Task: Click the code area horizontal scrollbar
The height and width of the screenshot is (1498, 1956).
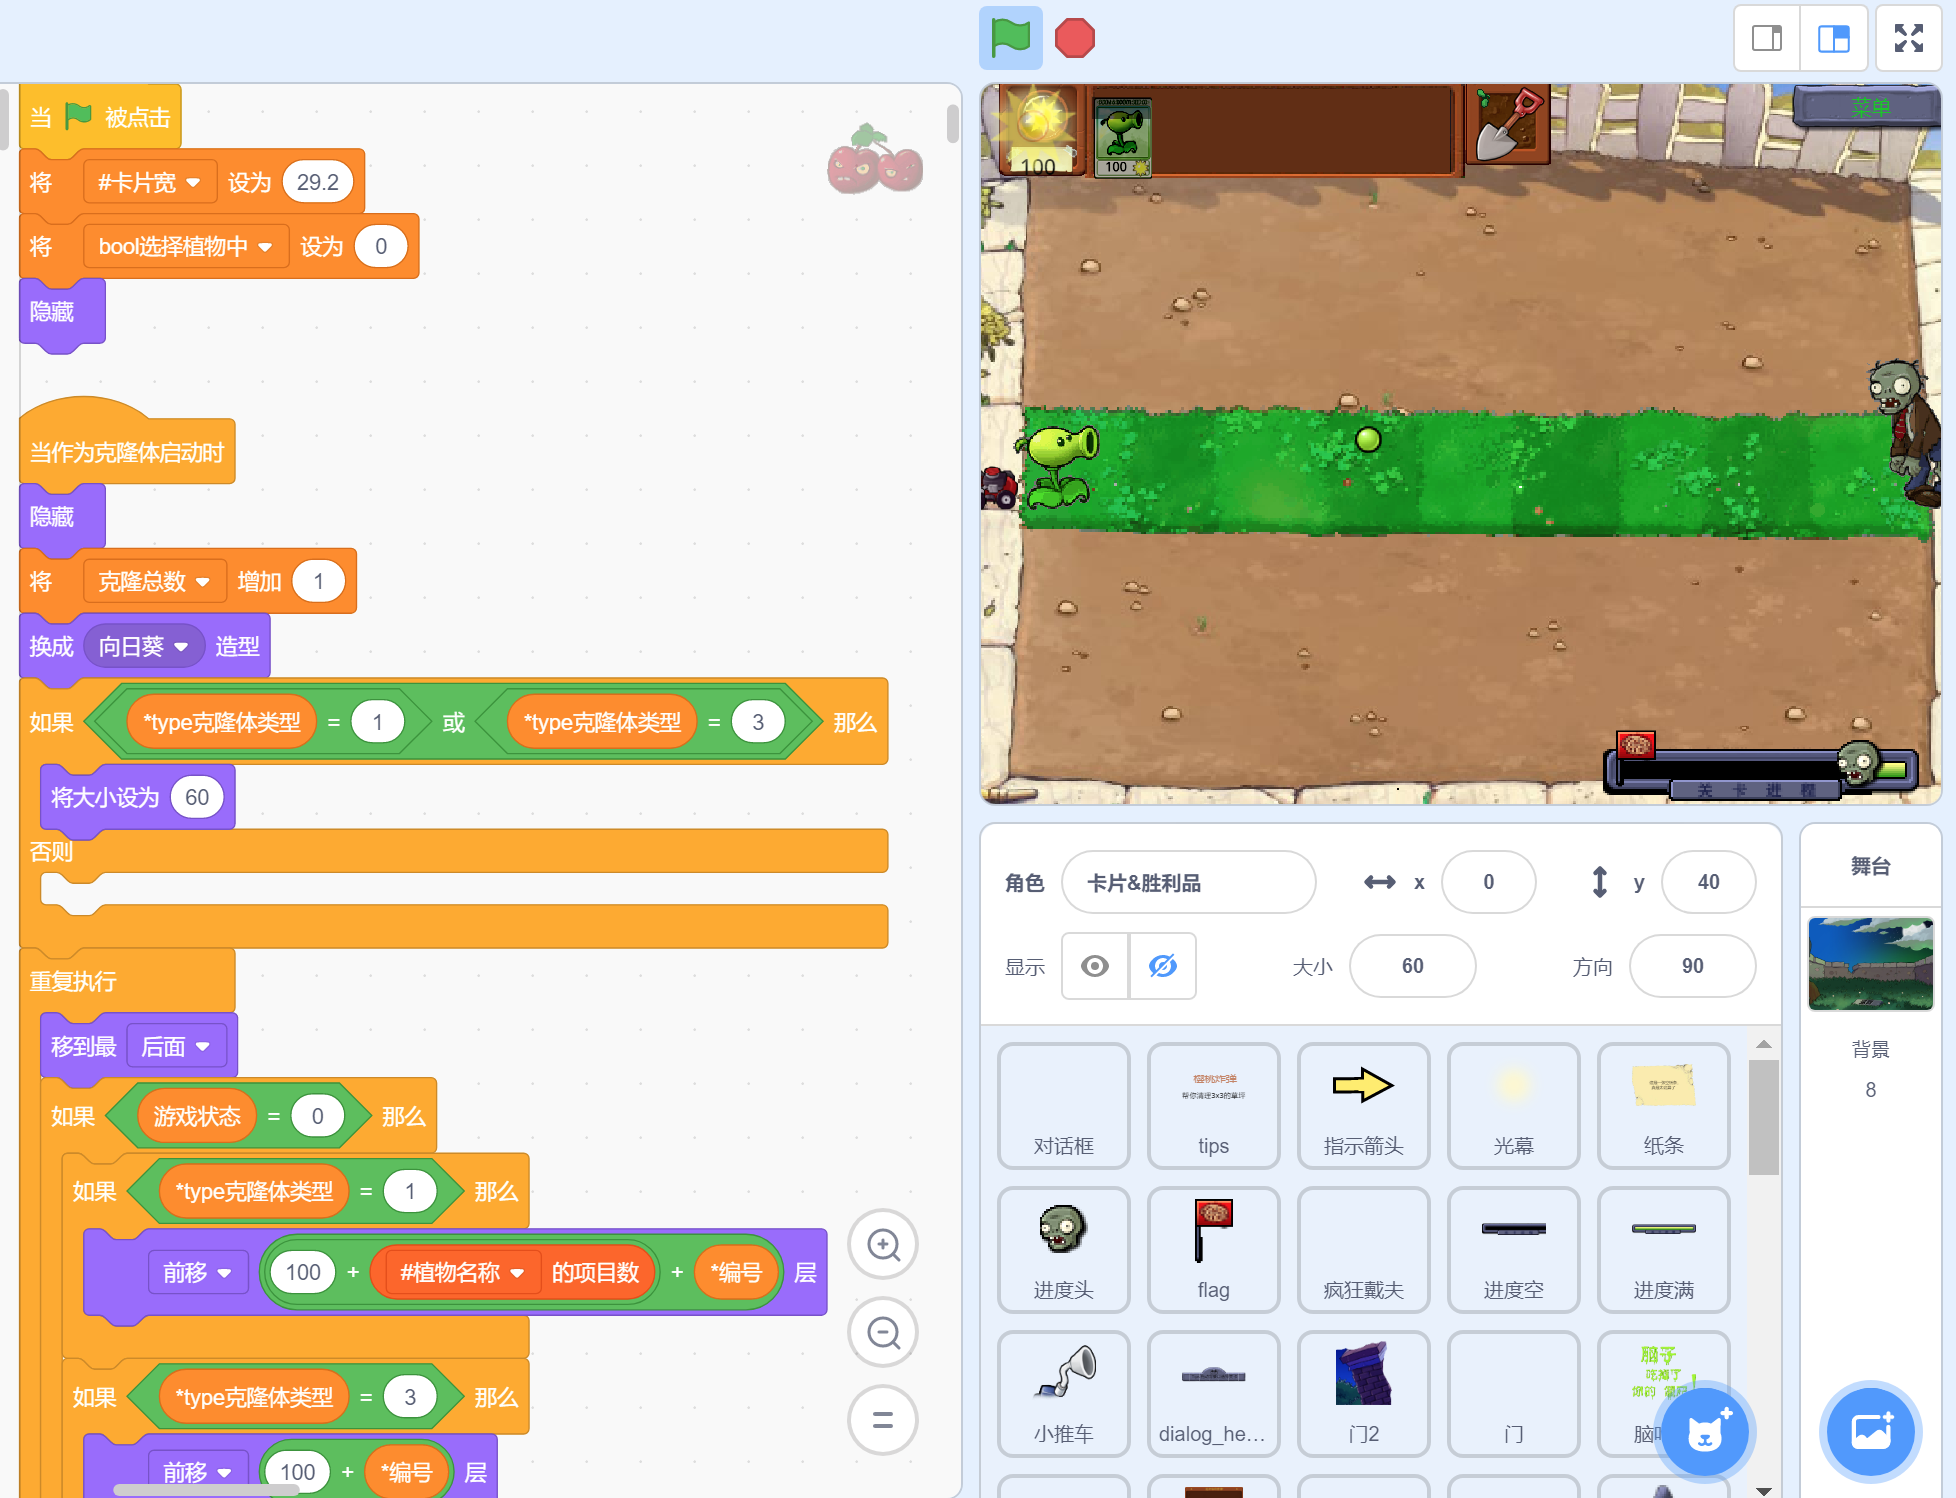Action: coord(206,1490)
